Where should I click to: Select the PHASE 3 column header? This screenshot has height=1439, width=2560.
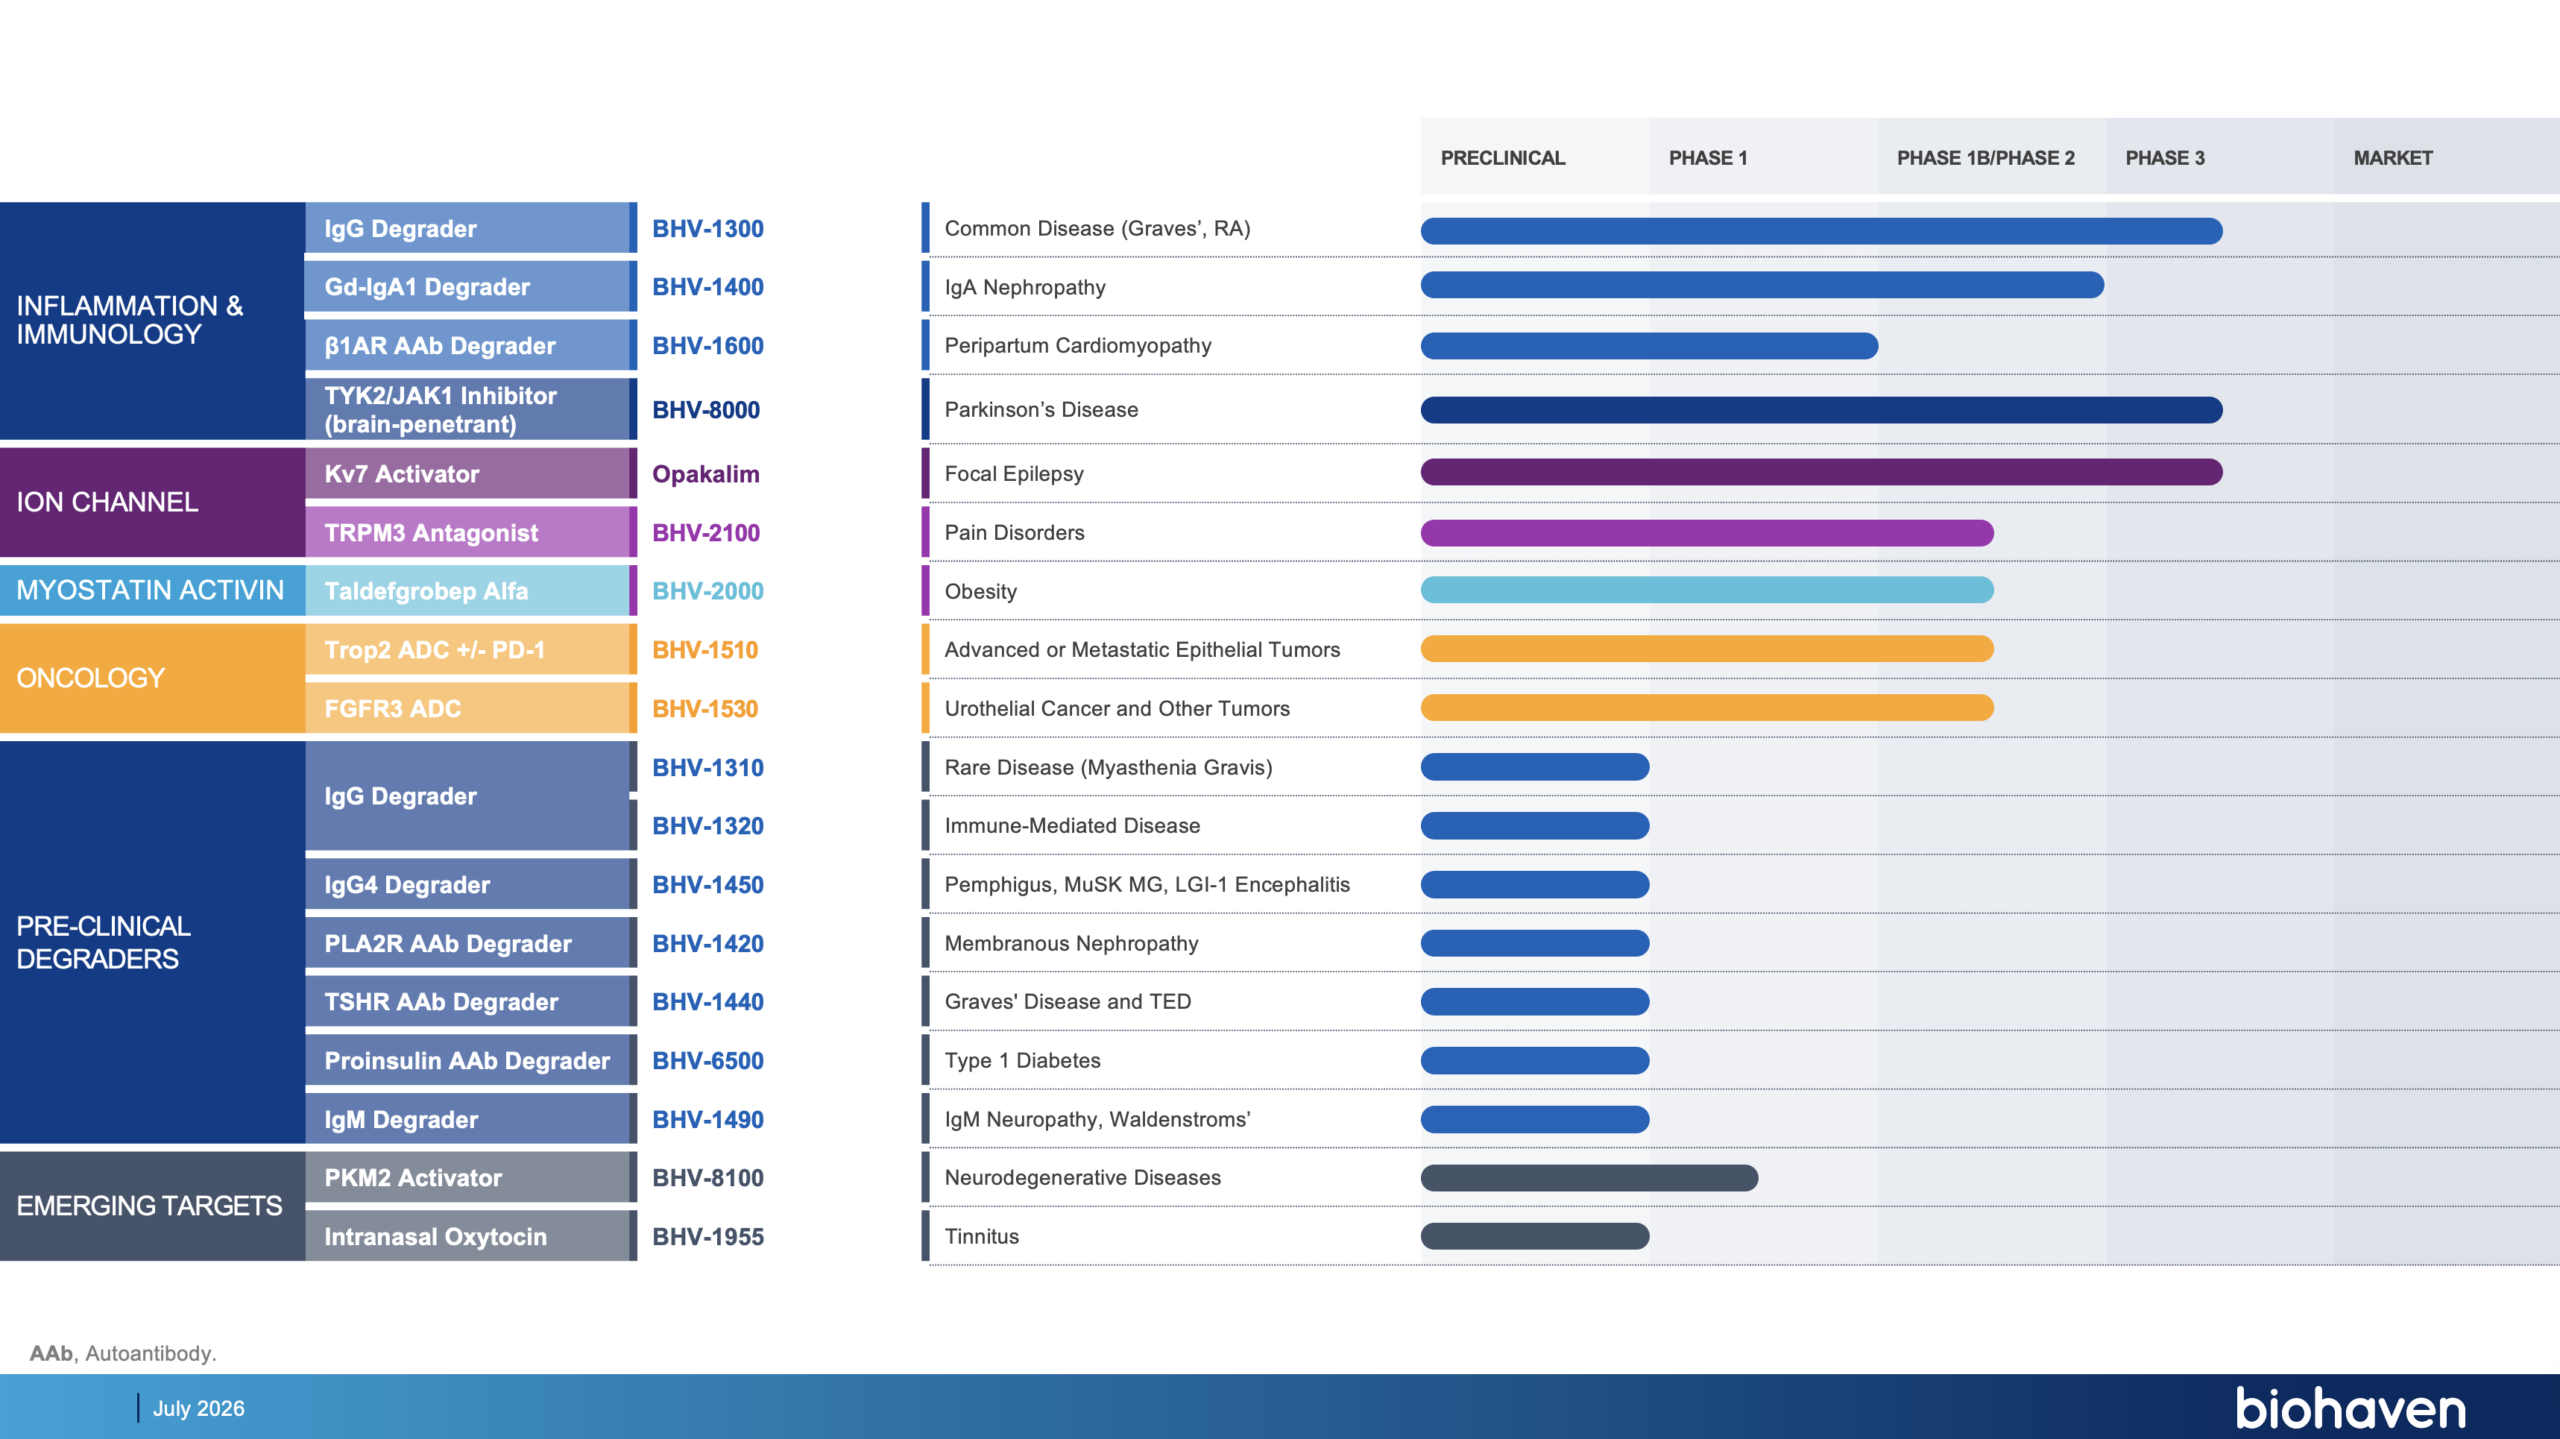tap(2165, 158)
